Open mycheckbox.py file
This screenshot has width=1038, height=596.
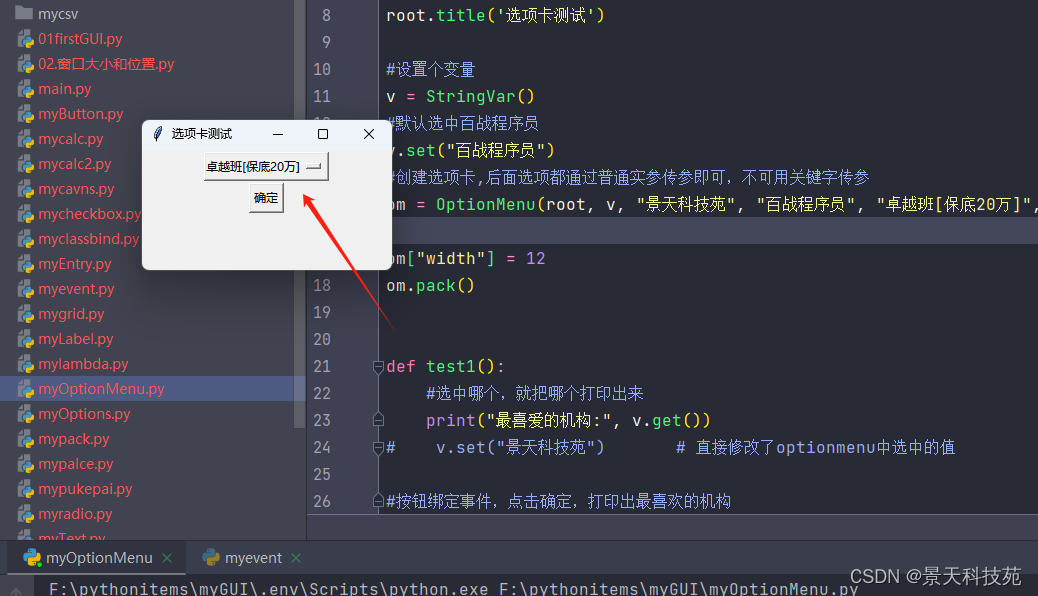pos(89,214)
